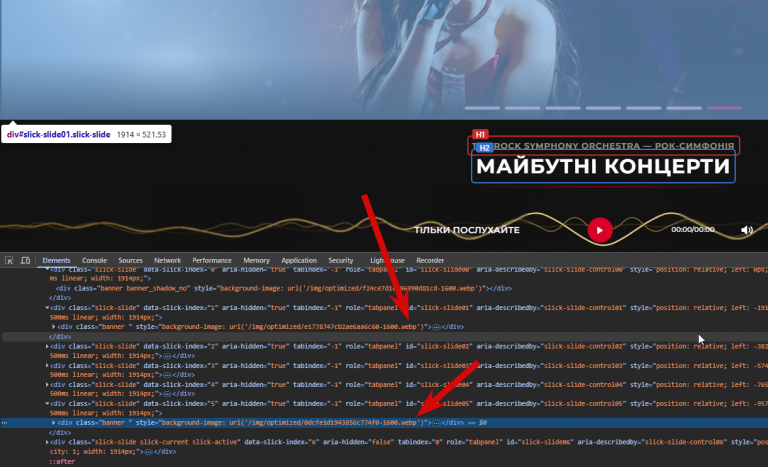Select the ::after pseudo-element row

pos(62,462)
